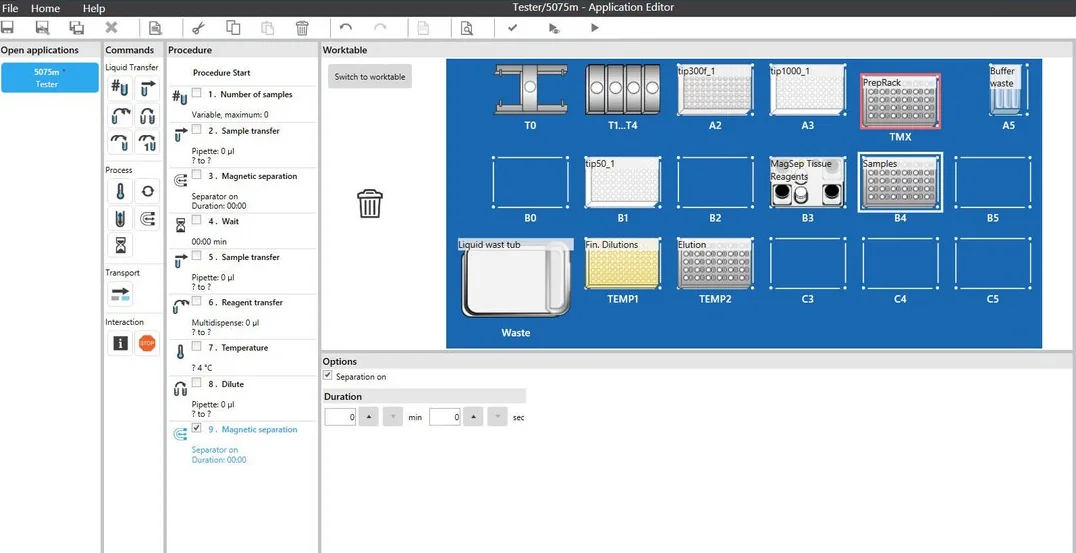This screenshot has width=1076, height=553.
Task: Open the Home menu
Action: [45, 8]
